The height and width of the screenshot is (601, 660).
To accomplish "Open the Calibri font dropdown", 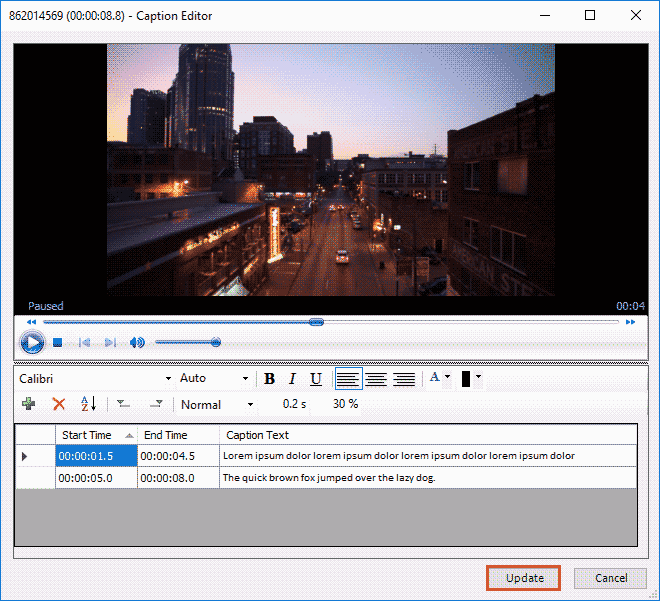I will 168,379.
